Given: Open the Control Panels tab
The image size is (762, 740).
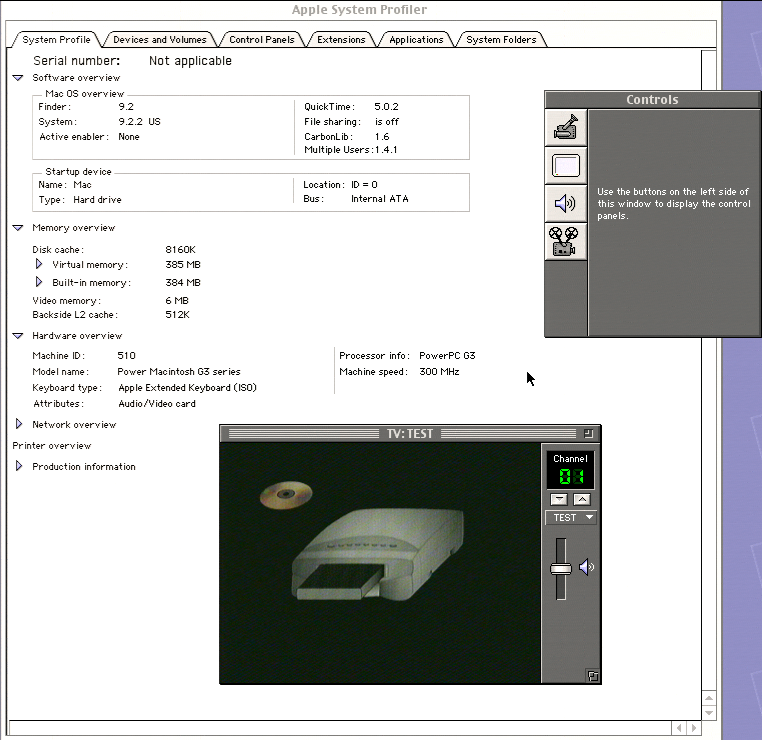Looking at the screenshot, I should click(x=261, y=40).
